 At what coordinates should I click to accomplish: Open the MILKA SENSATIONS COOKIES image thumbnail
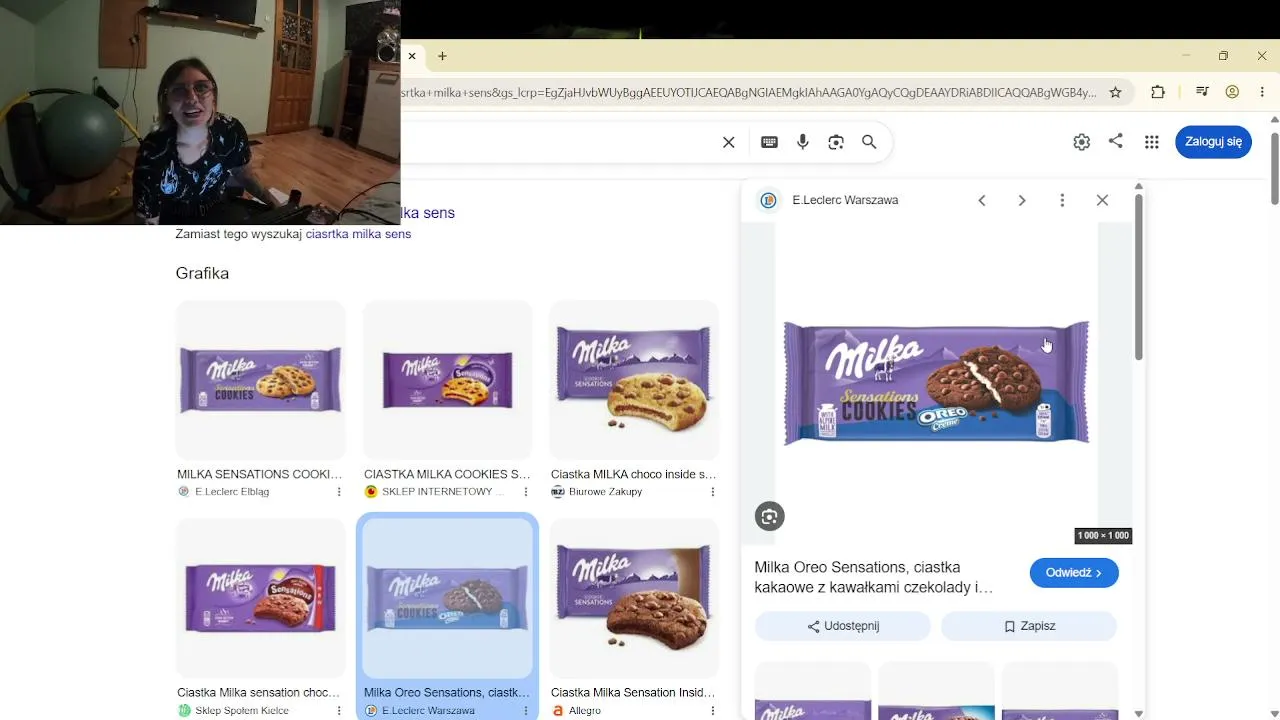(x=260, y=380)
